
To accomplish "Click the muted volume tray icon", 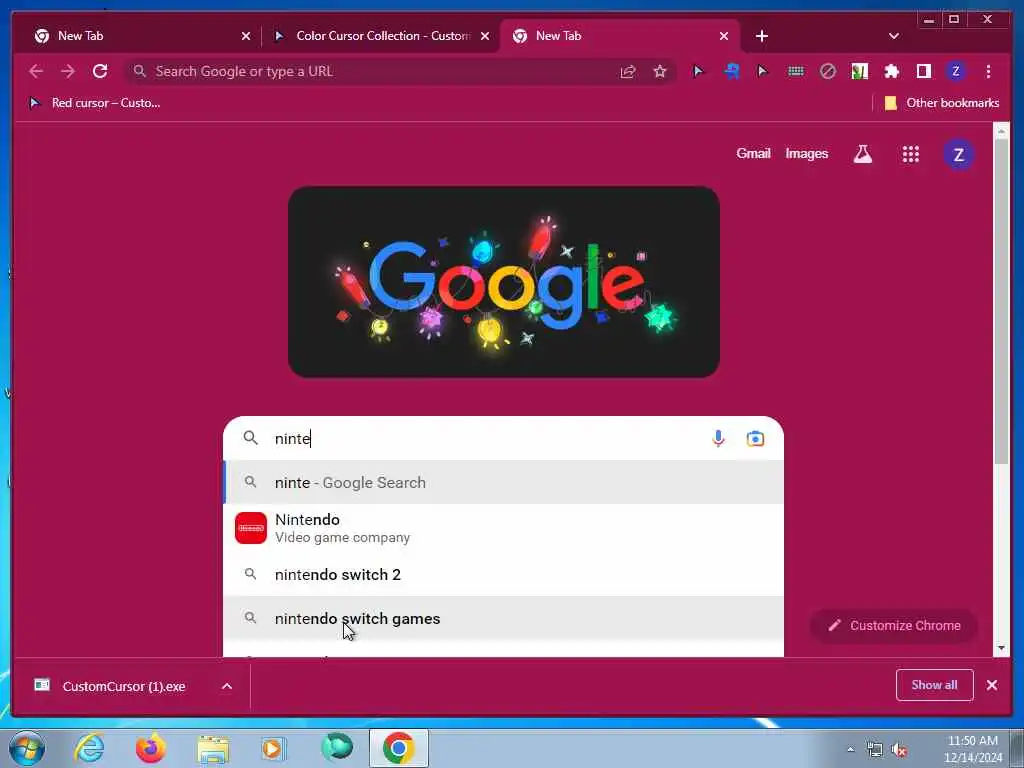I will click(x=899, y=750).
